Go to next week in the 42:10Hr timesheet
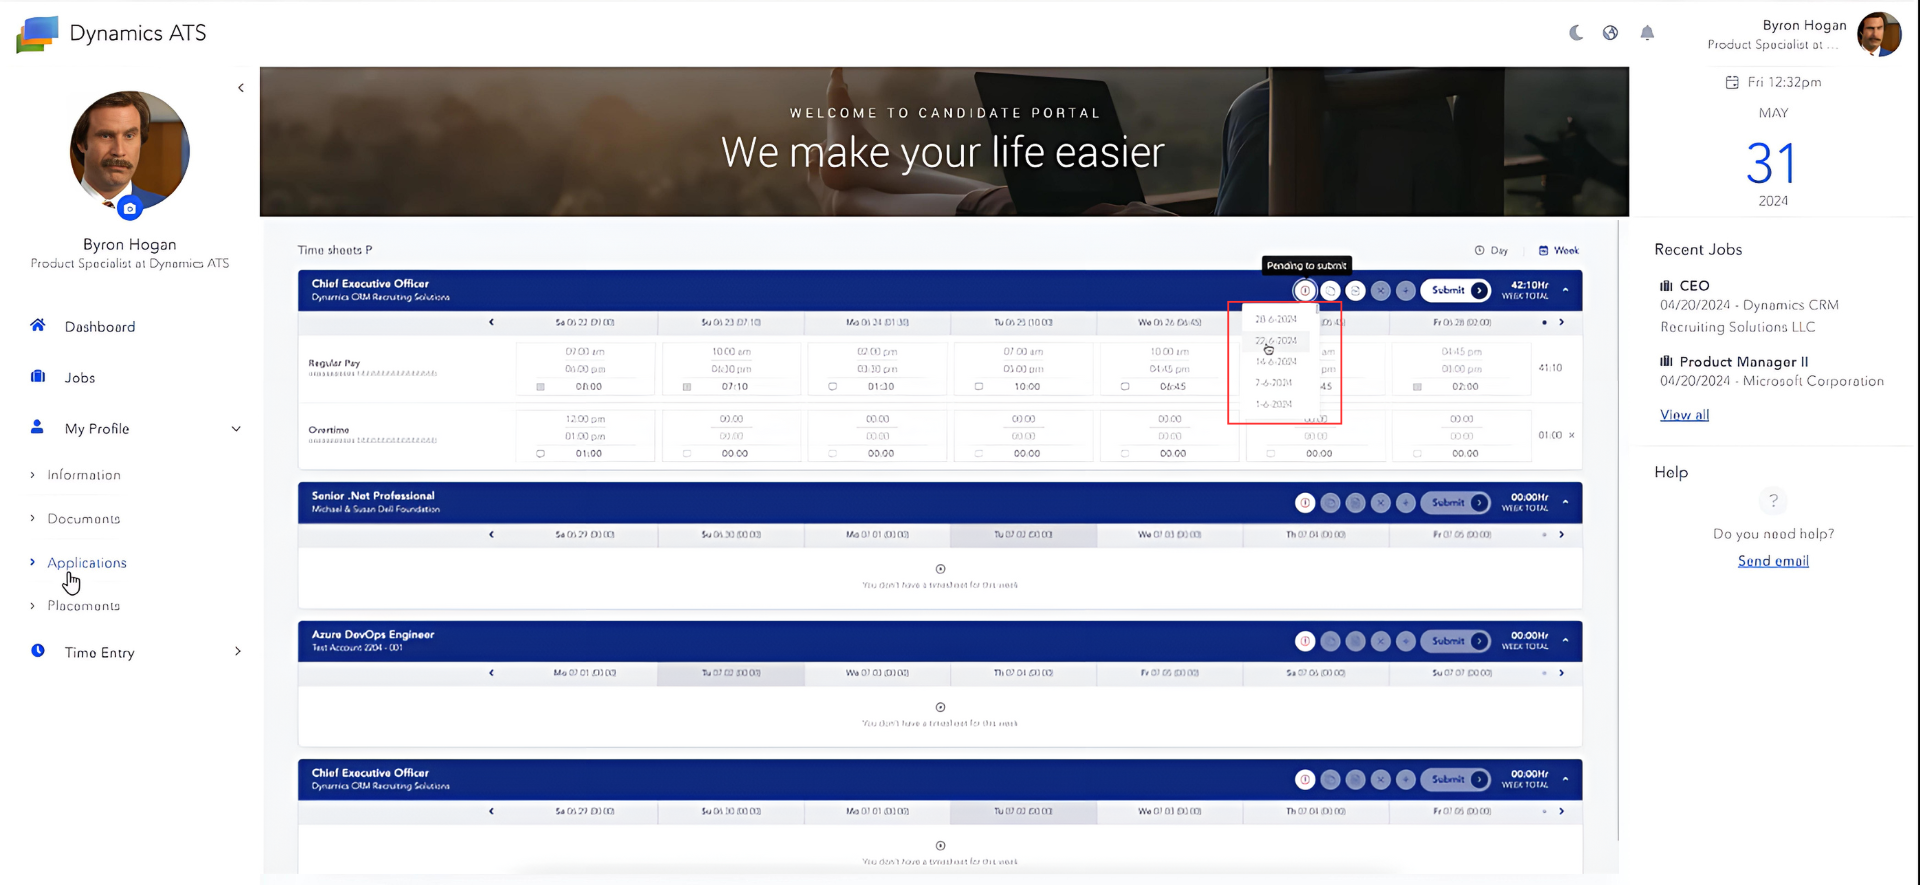Screen dimensions: 1920x885 pyautogui.click(x=1561, y=322)
